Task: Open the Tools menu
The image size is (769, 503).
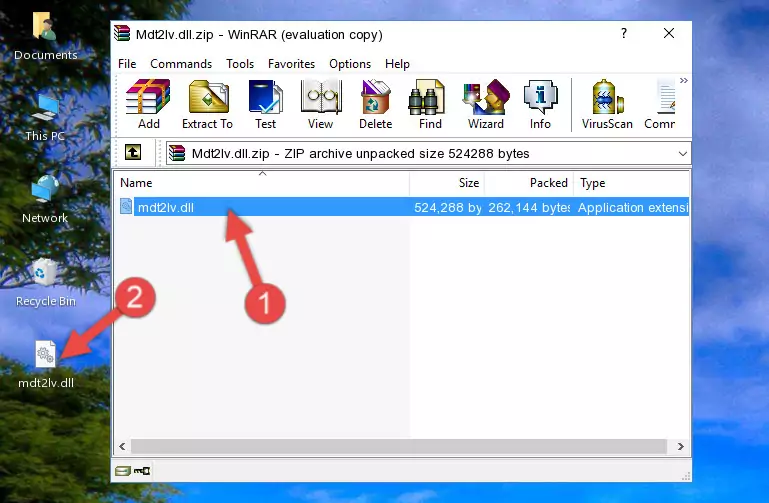Action: [240, 64]
